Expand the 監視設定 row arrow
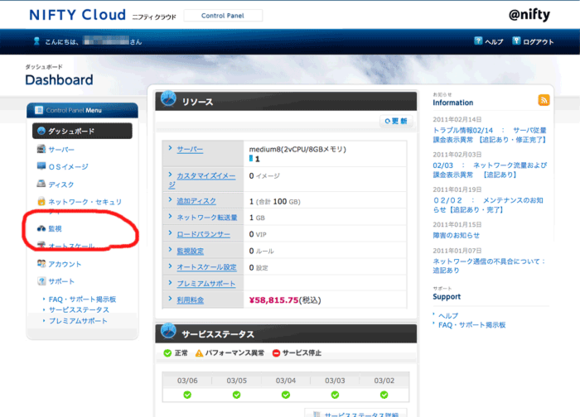The image size is (580, 417). point(170,249)
